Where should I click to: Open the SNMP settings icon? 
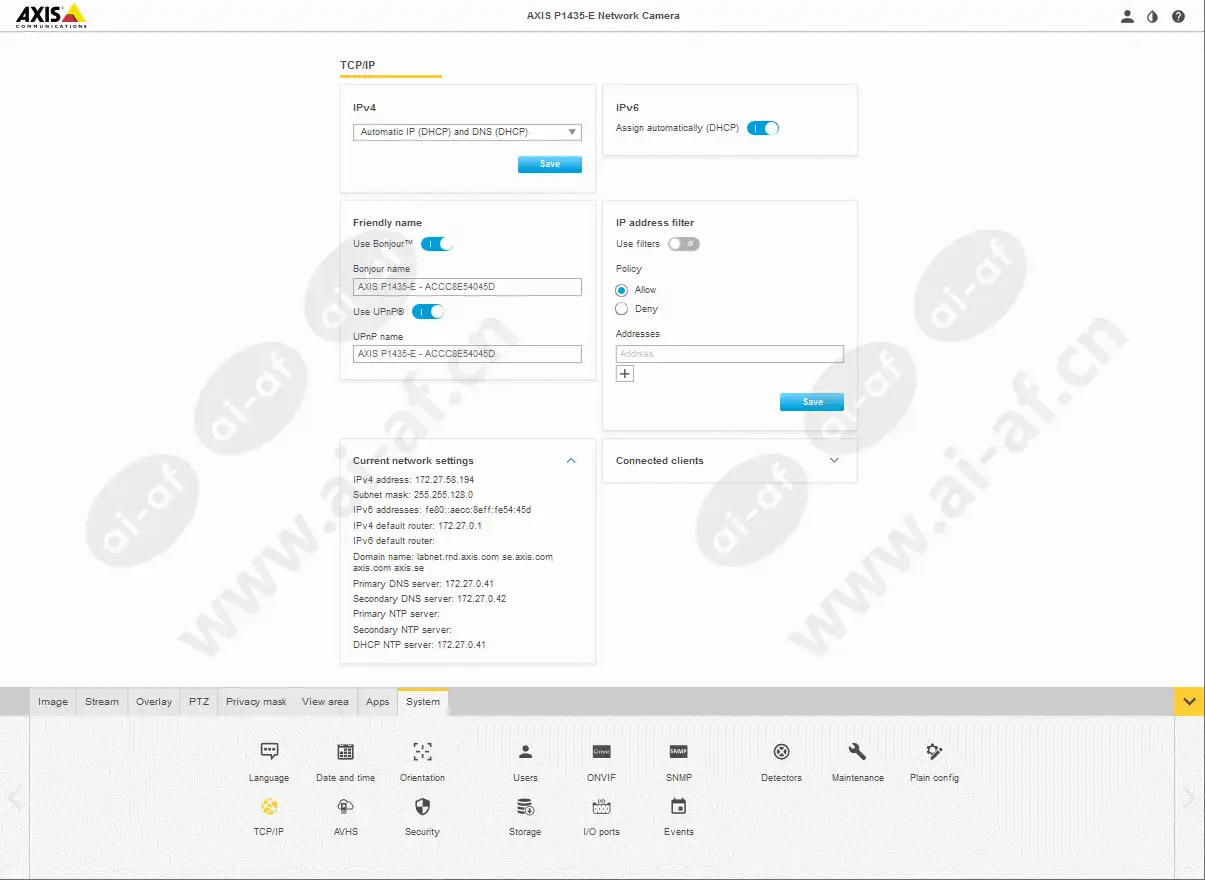(678, 751)
